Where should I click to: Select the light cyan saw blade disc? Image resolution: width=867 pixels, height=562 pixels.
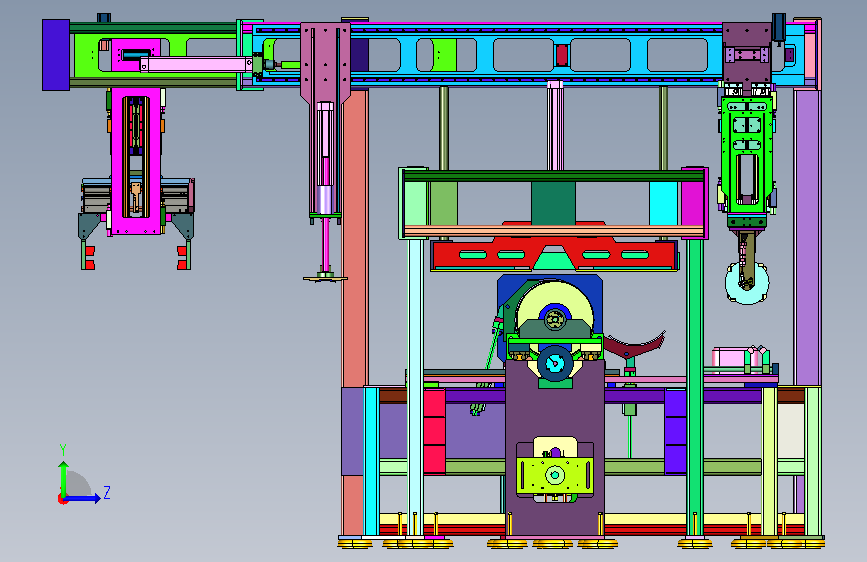point(747,283)
